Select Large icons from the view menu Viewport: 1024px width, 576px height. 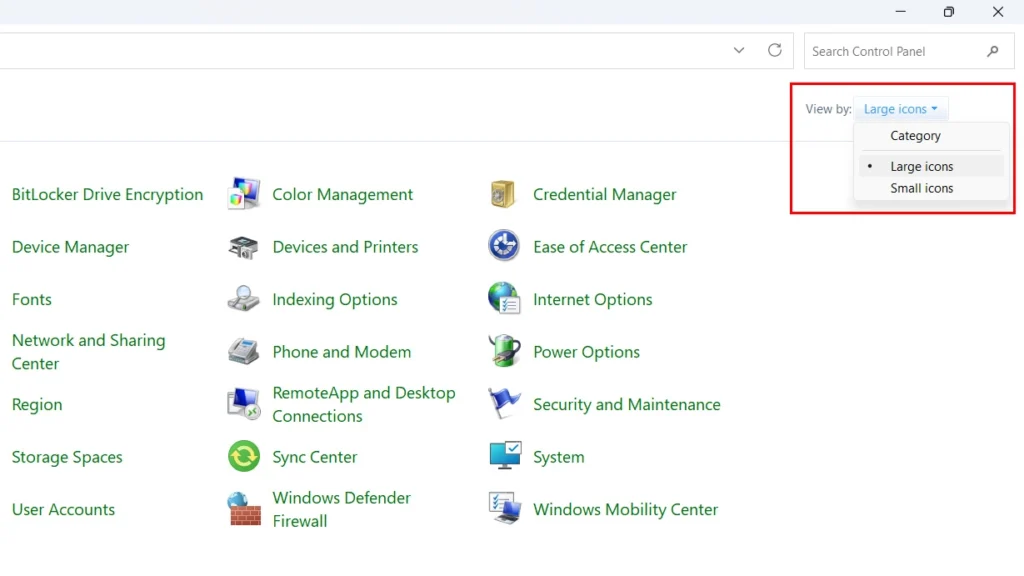(921, 165)
